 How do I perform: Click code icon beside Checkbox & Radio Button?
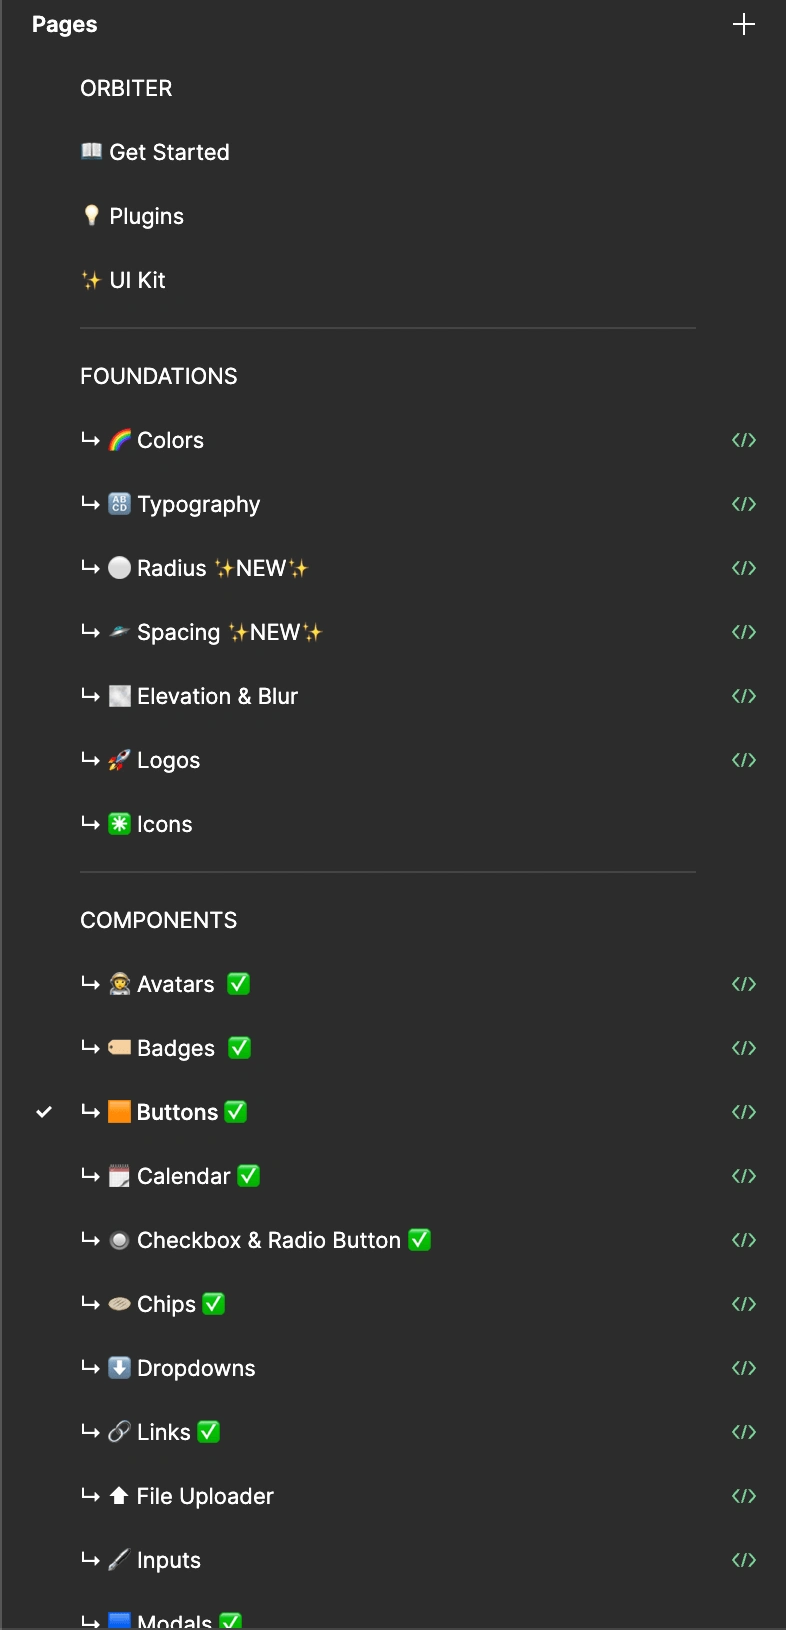pos(743,1240)
